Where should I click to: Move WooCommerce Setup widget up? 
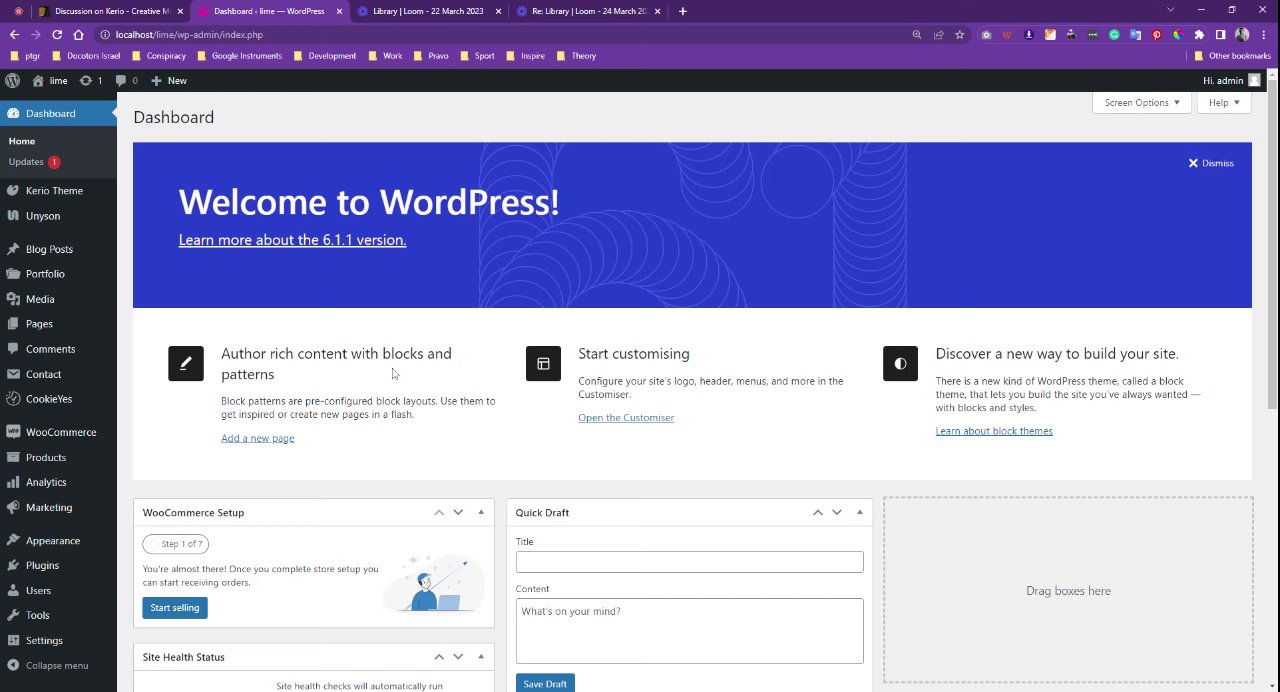(438, 512)
